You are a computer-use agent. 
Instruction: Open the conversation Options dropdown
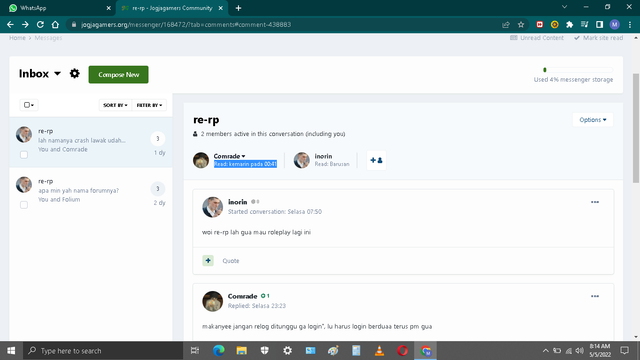593,120
